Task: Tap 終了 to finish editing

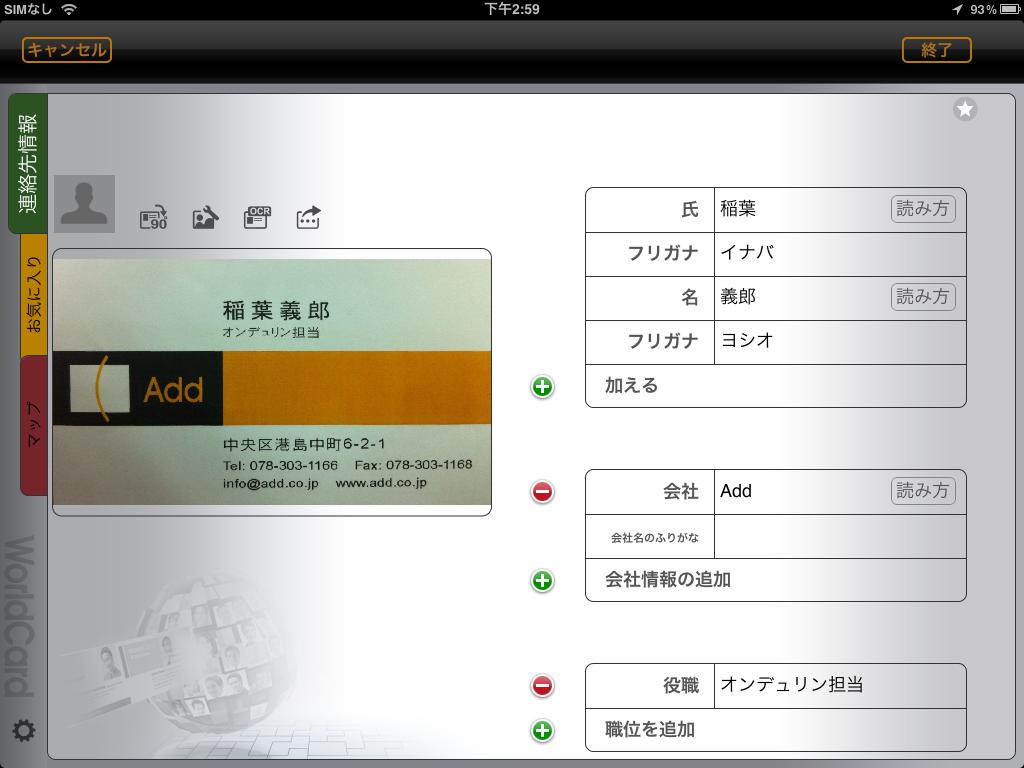Action: 936,50
